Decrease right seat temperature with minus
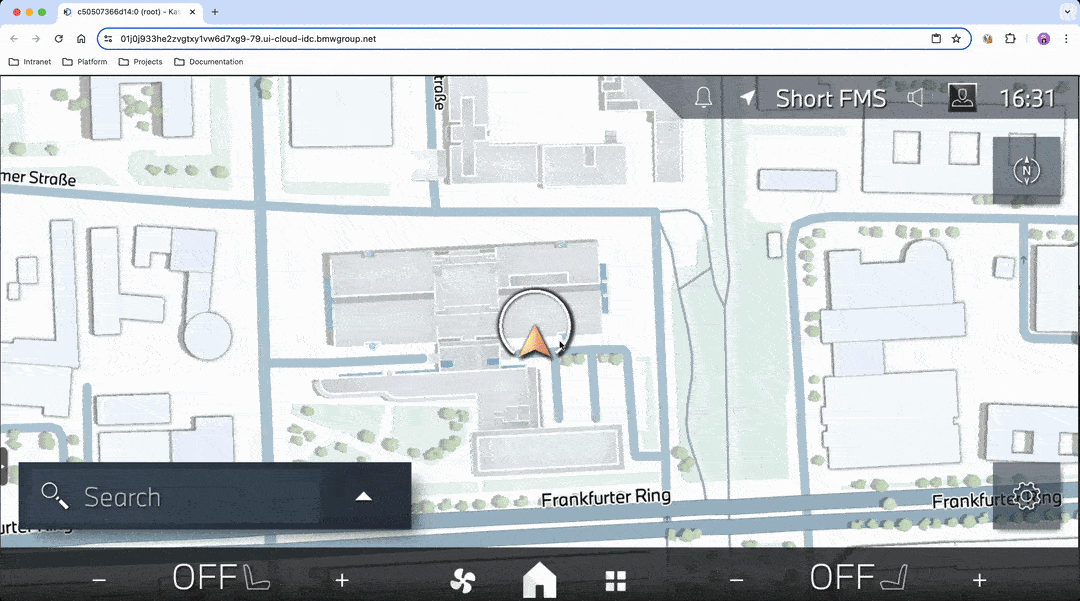The height and width of the screenshot is (601, 1080). [737, 580]
